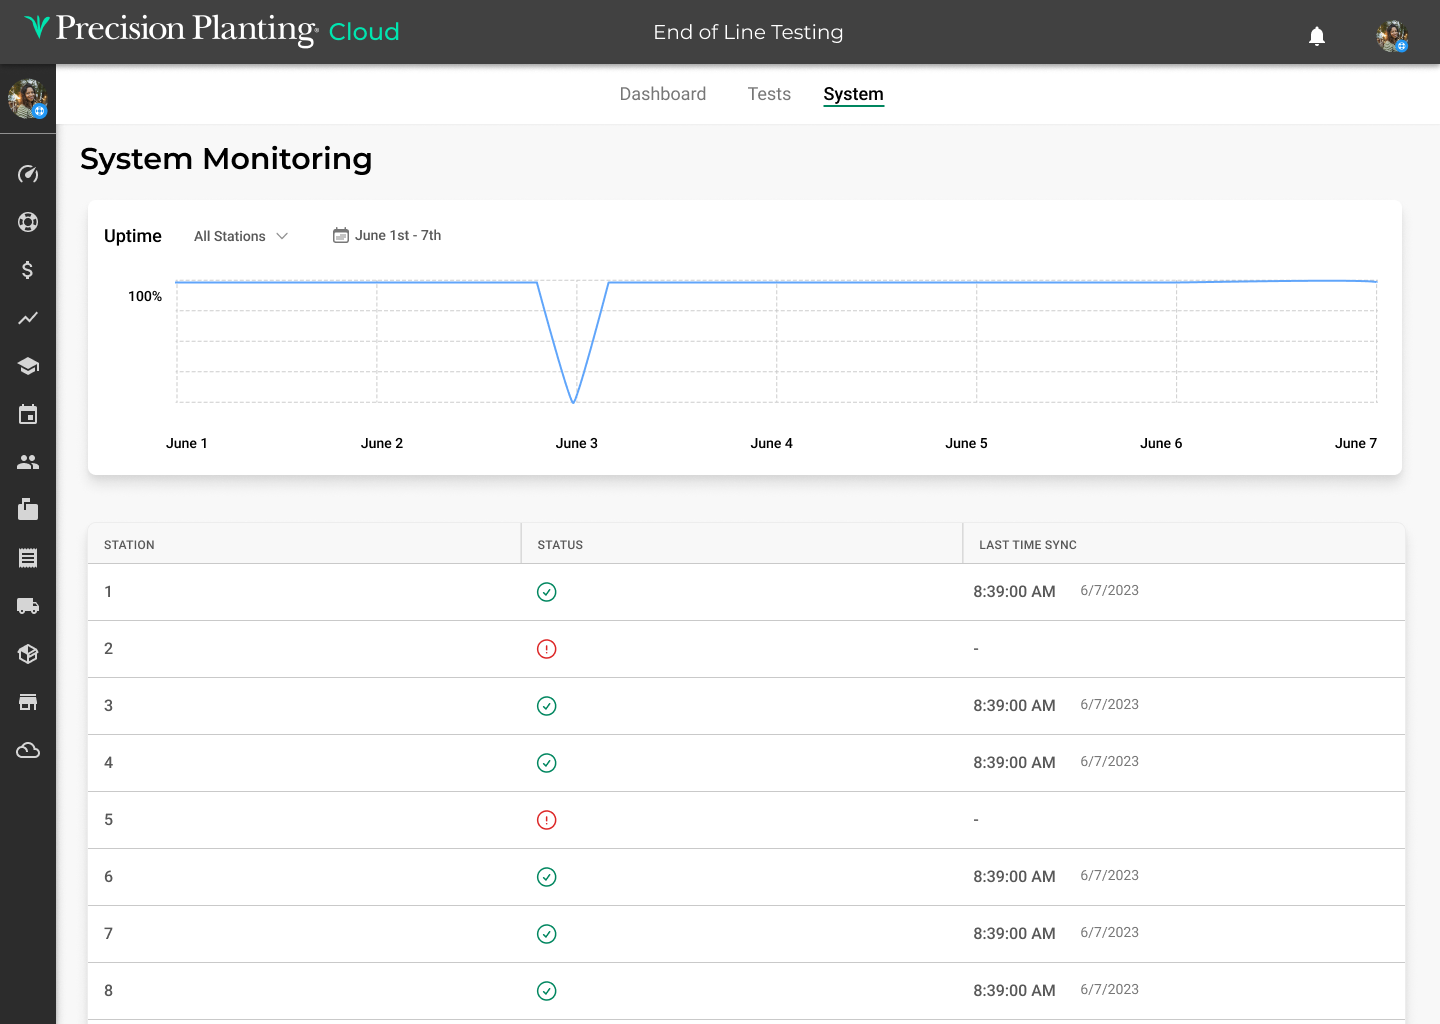The height and width of the screenshot is (1024, 1440).
Task: Switch to the Dashboard tab
Action: [x=663, y=94]
